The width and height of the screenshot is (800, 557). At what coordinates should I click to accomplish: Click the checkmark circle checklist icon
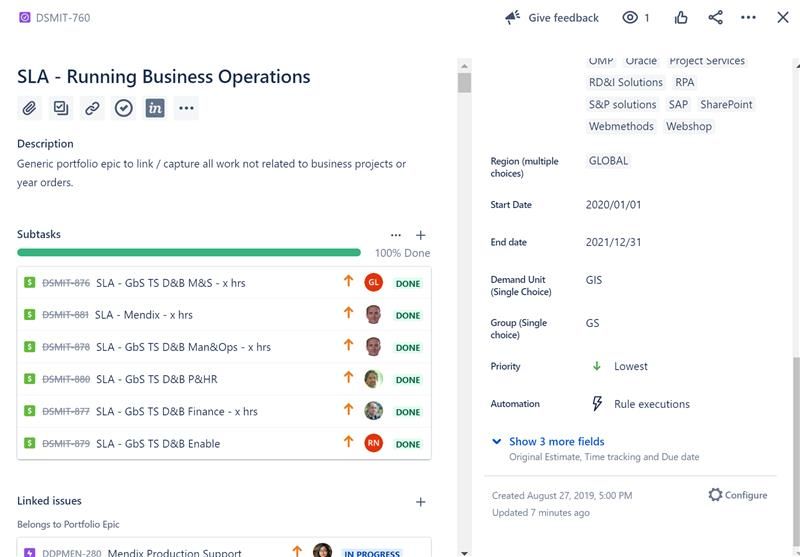coord(123,108)
